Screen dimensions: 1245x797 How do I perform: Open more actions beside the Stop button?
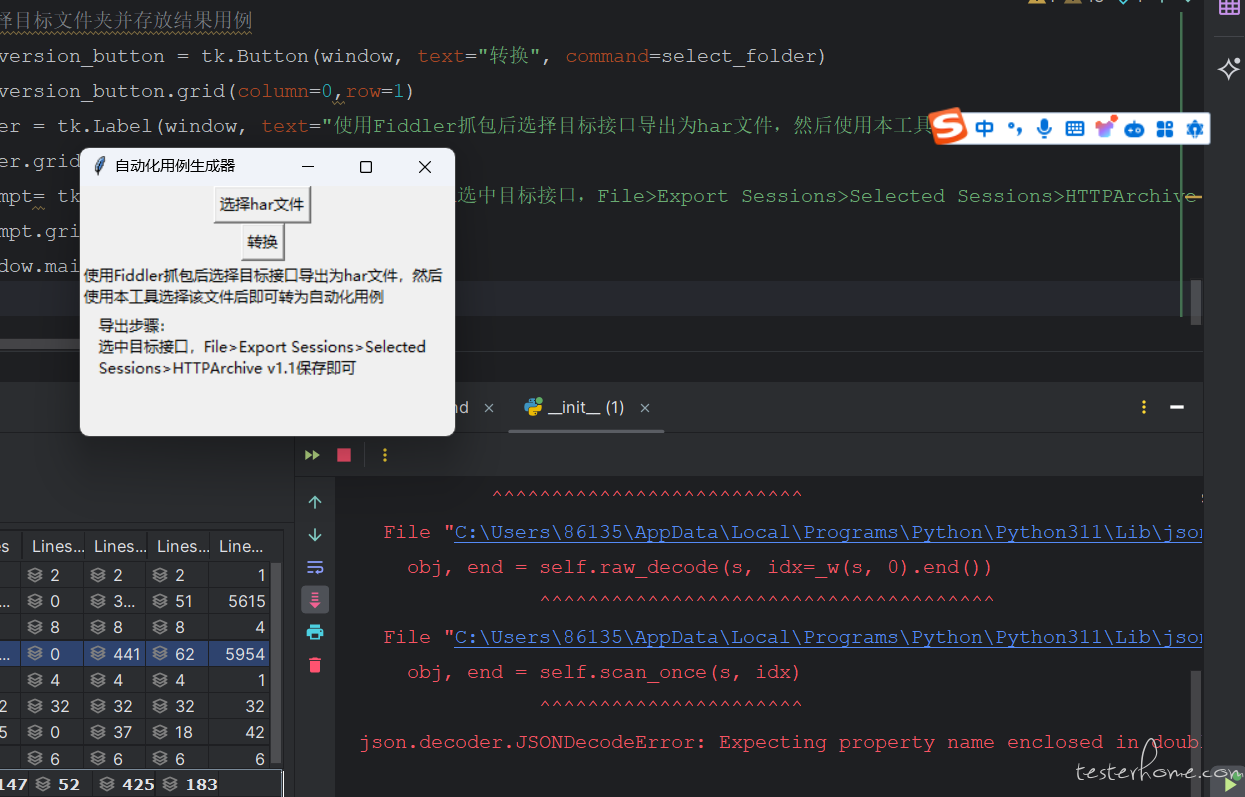pyautogui.click(x=385, y=455)
